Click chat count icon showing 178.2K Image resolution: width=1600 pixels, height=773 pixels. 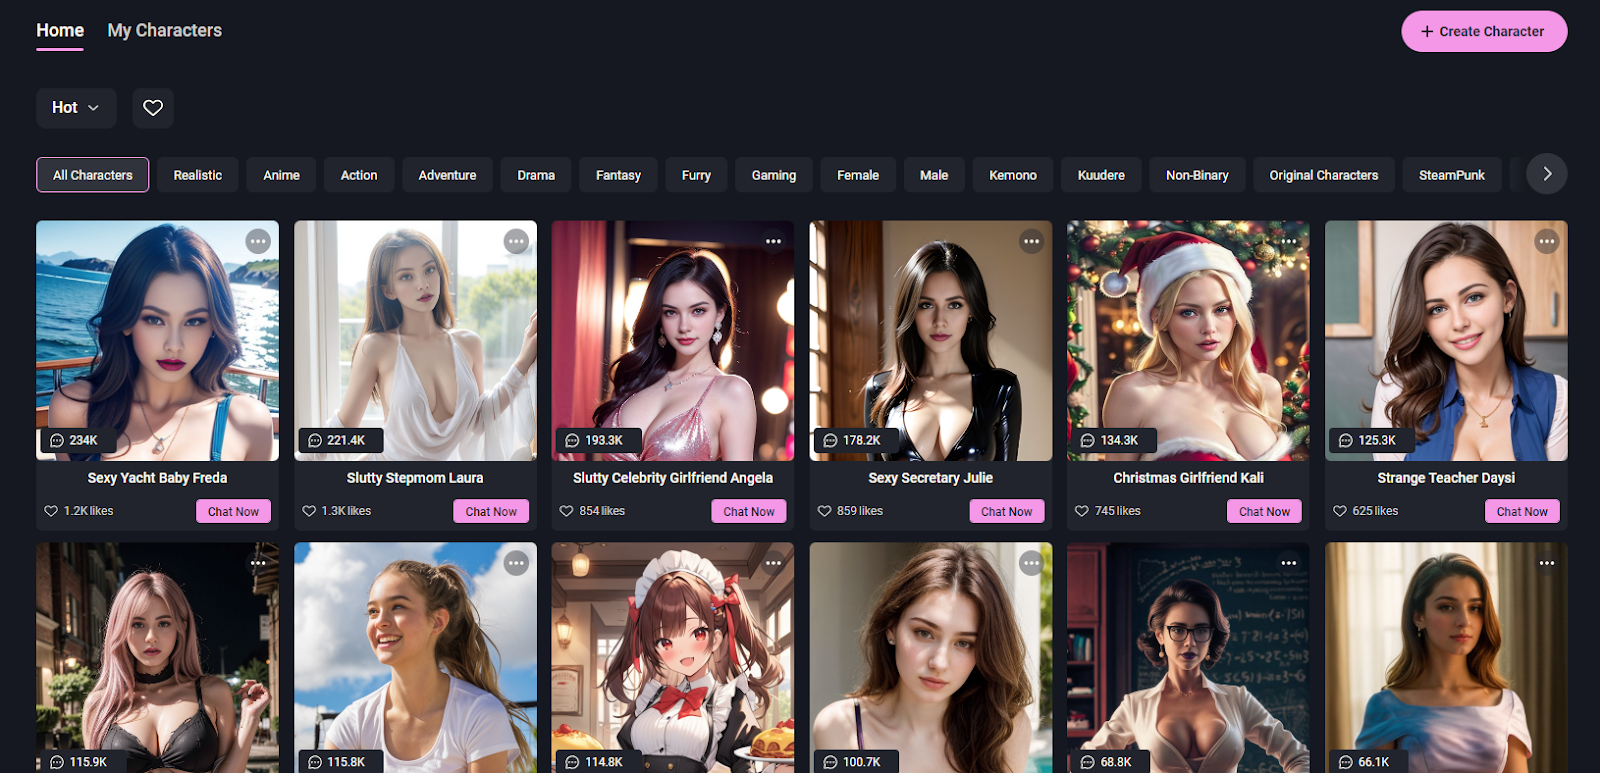830,440
